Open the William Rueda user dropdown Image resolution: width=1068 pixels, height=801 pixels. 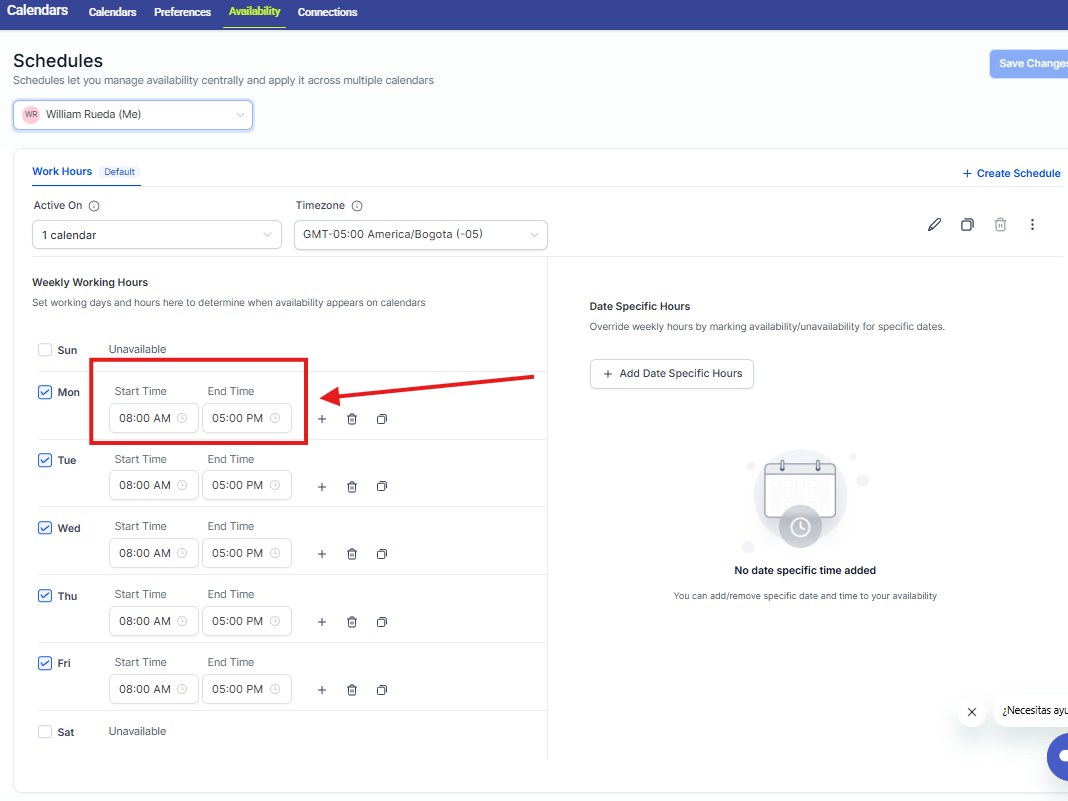click(x=133, y=115)
